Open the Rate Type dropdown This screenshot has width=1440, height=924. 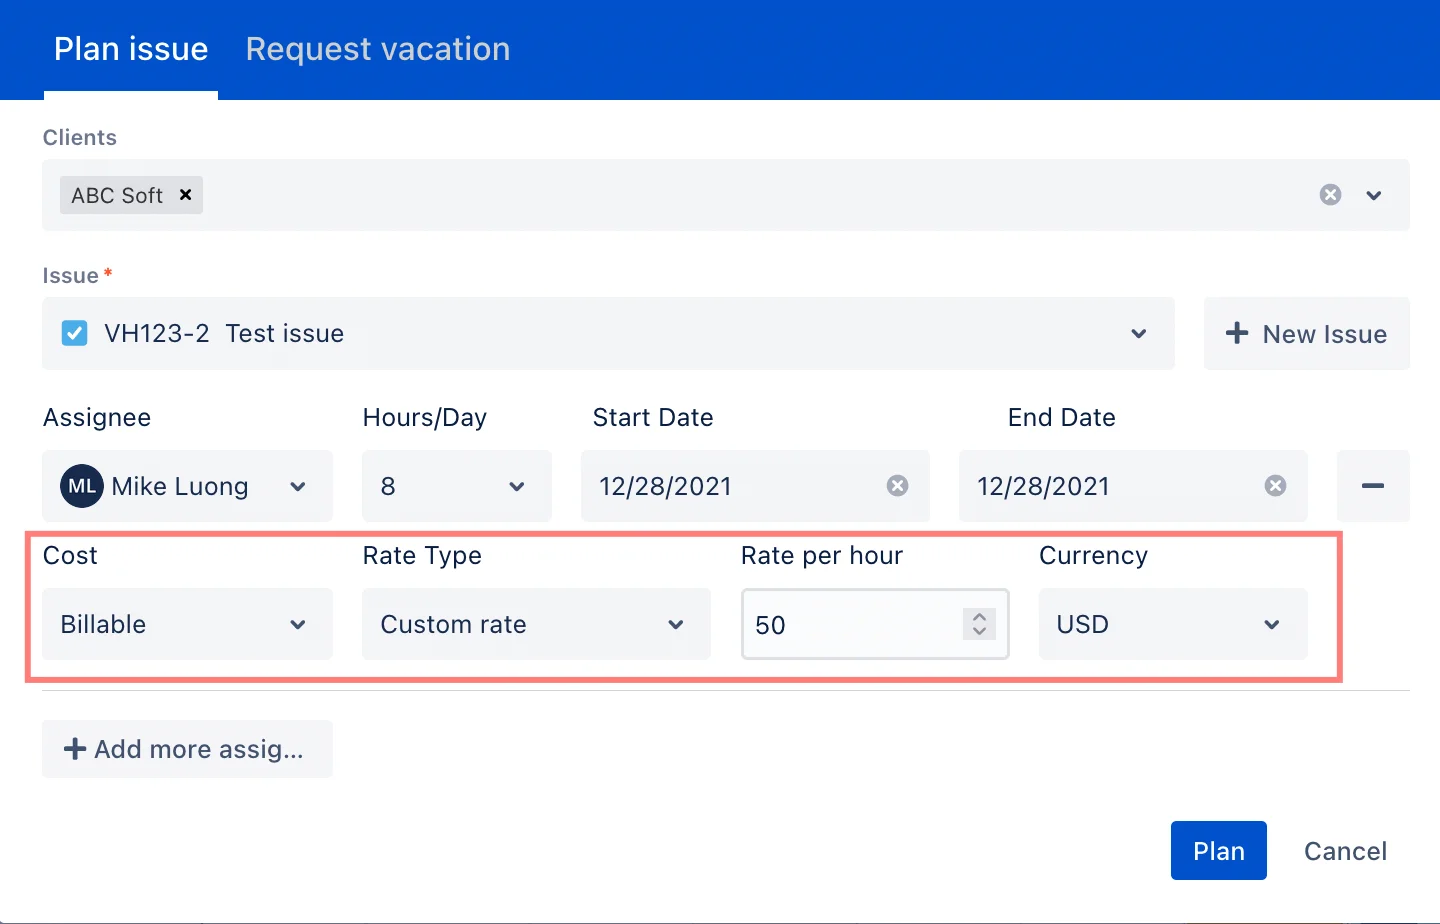tap(675, 624)
